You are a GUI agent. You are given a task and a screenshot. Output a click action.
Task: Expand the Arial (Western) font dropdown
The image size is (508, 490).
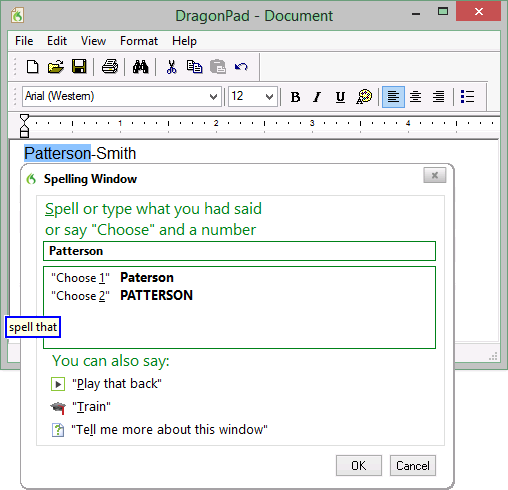213,97
